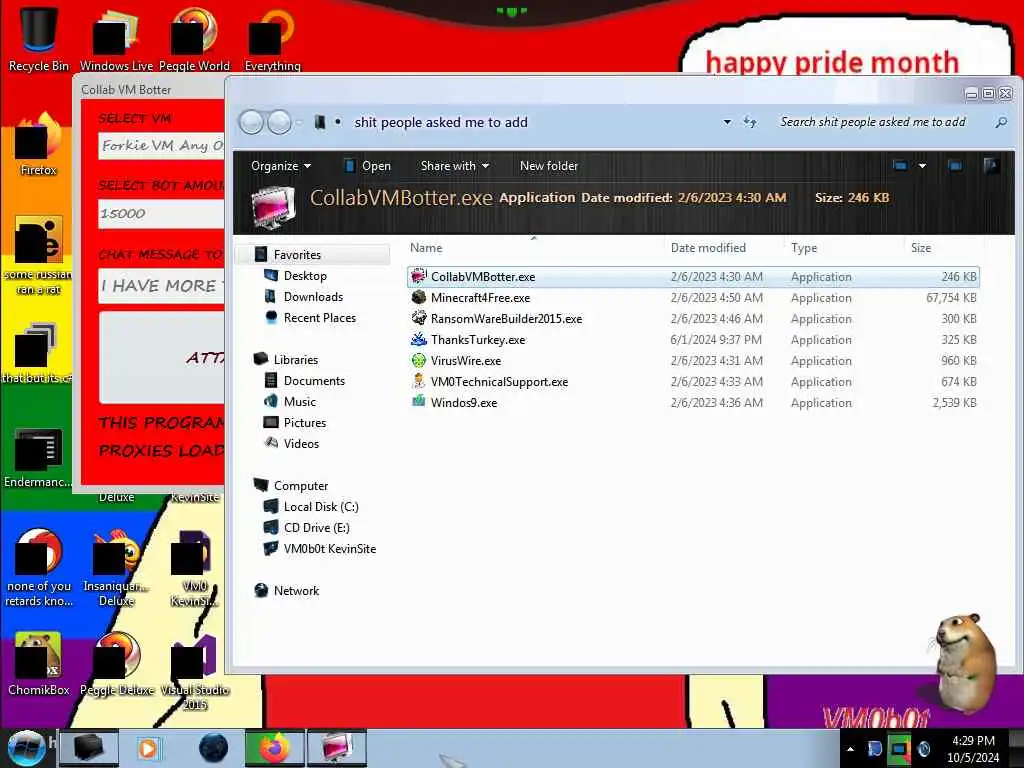Create a New folder
The height and width of the screenshot is (768, 1024).
tap(549, 166)
